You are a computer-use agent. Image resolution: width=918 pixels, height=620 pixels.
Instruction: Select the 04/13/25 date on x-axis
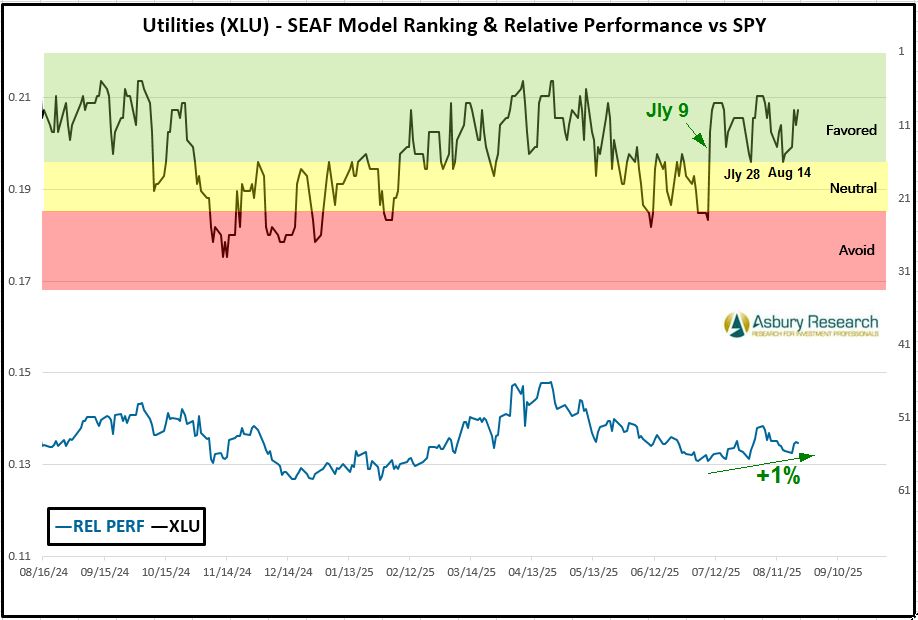point(531,573)
